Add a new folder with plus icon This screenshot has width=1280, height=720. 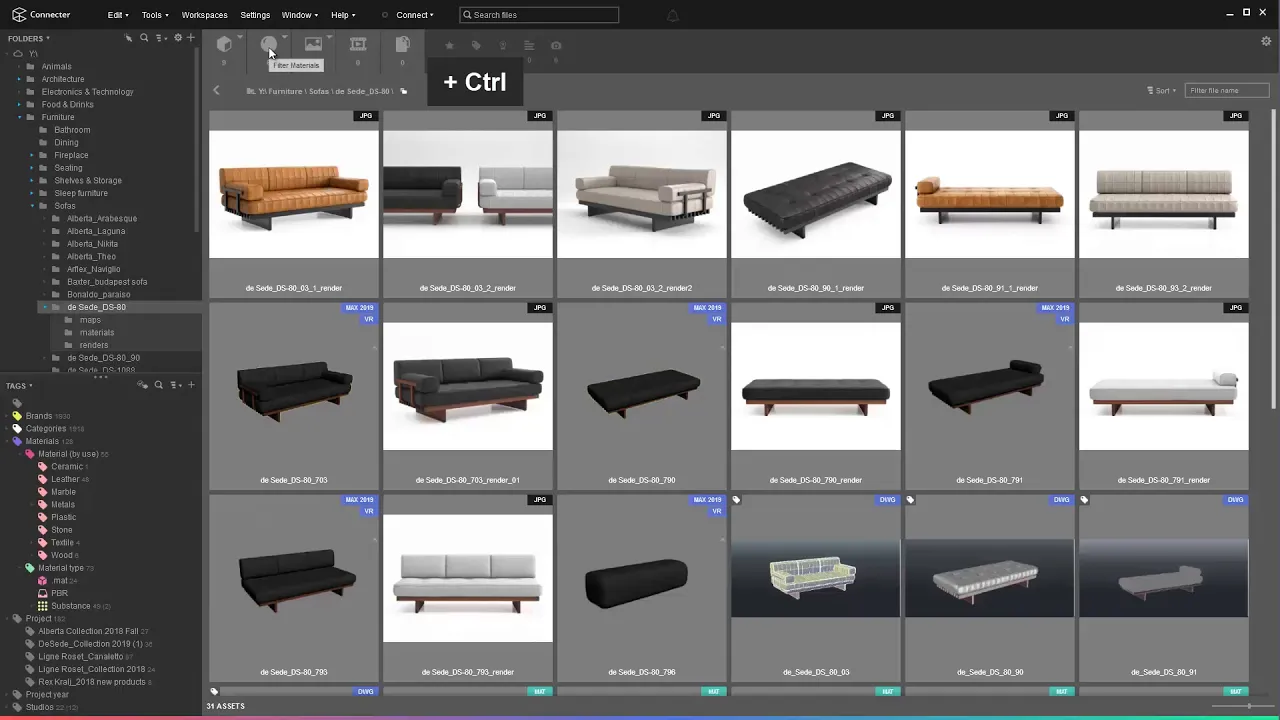pos(191,38)
